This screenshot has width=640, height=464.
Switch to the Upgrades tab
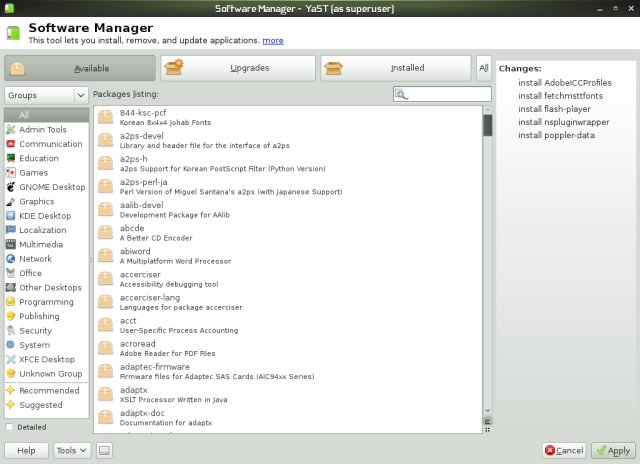[238, 68]
